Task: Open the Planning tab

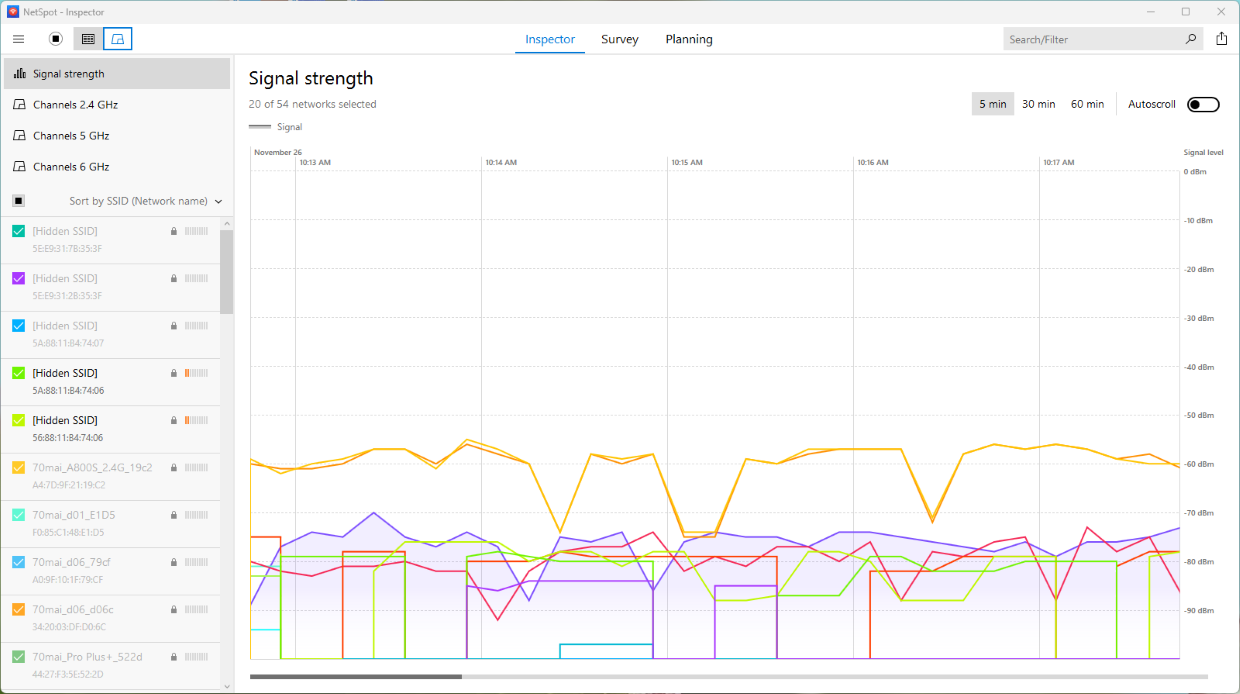Action: pos(689,39)
